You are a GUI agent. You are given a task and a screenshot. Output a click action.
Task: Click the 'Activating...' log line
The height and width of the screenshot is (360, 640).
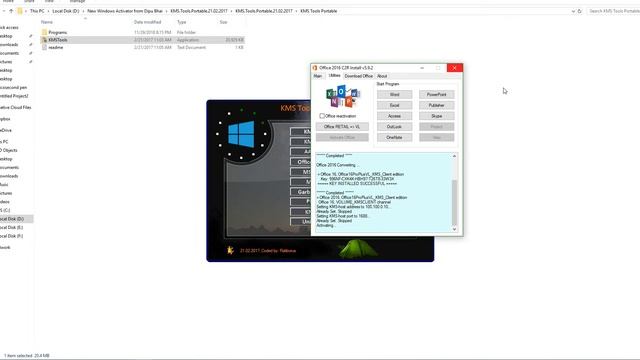[x=326, y=225]
